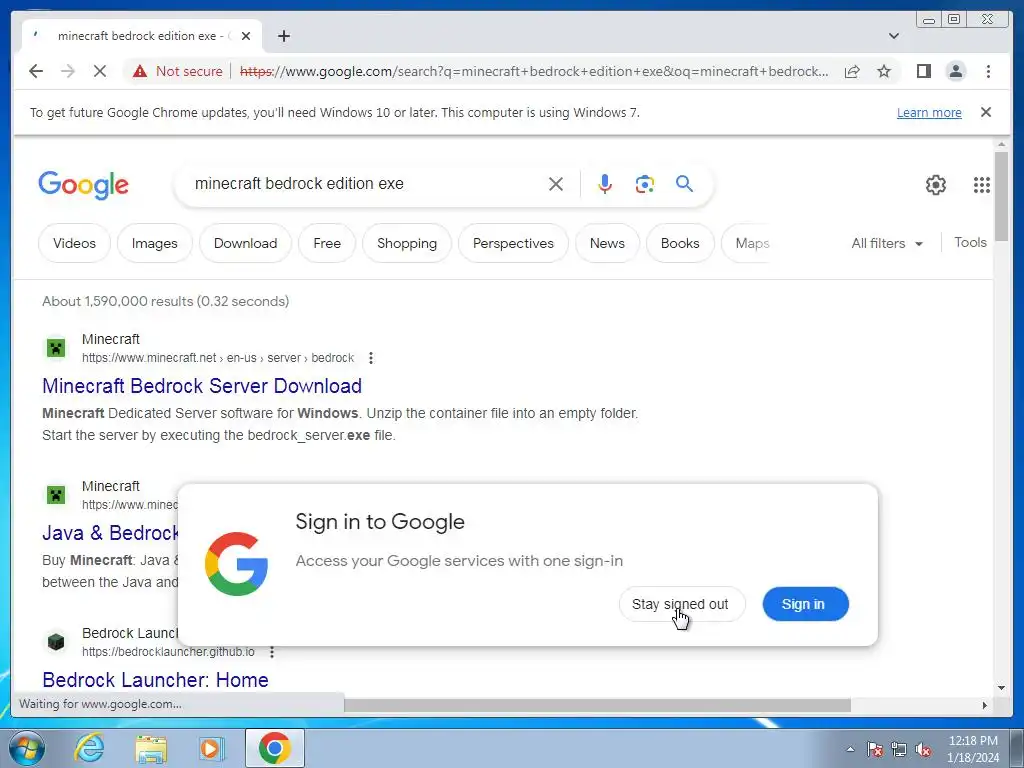Viewport: 1024px width, 768px height.
Task: Open Windows Media Player from taskbar
Action: pyautogui.click(x=211, y=748)
